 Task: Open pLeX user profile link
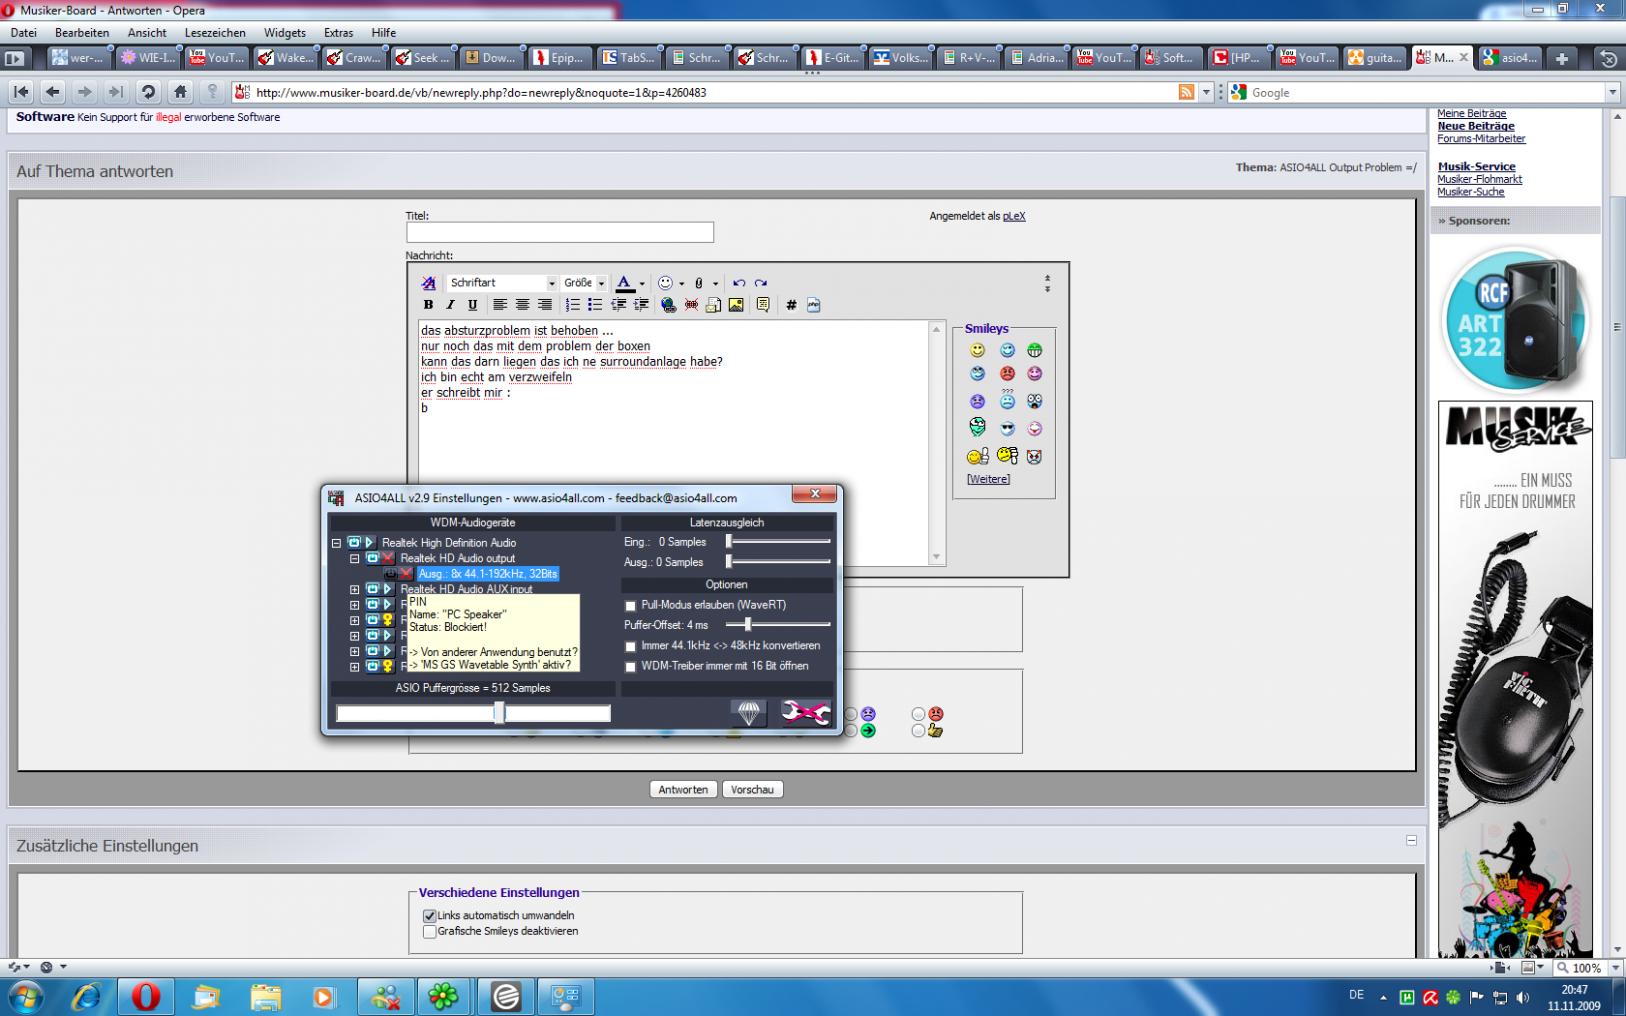1014,216
